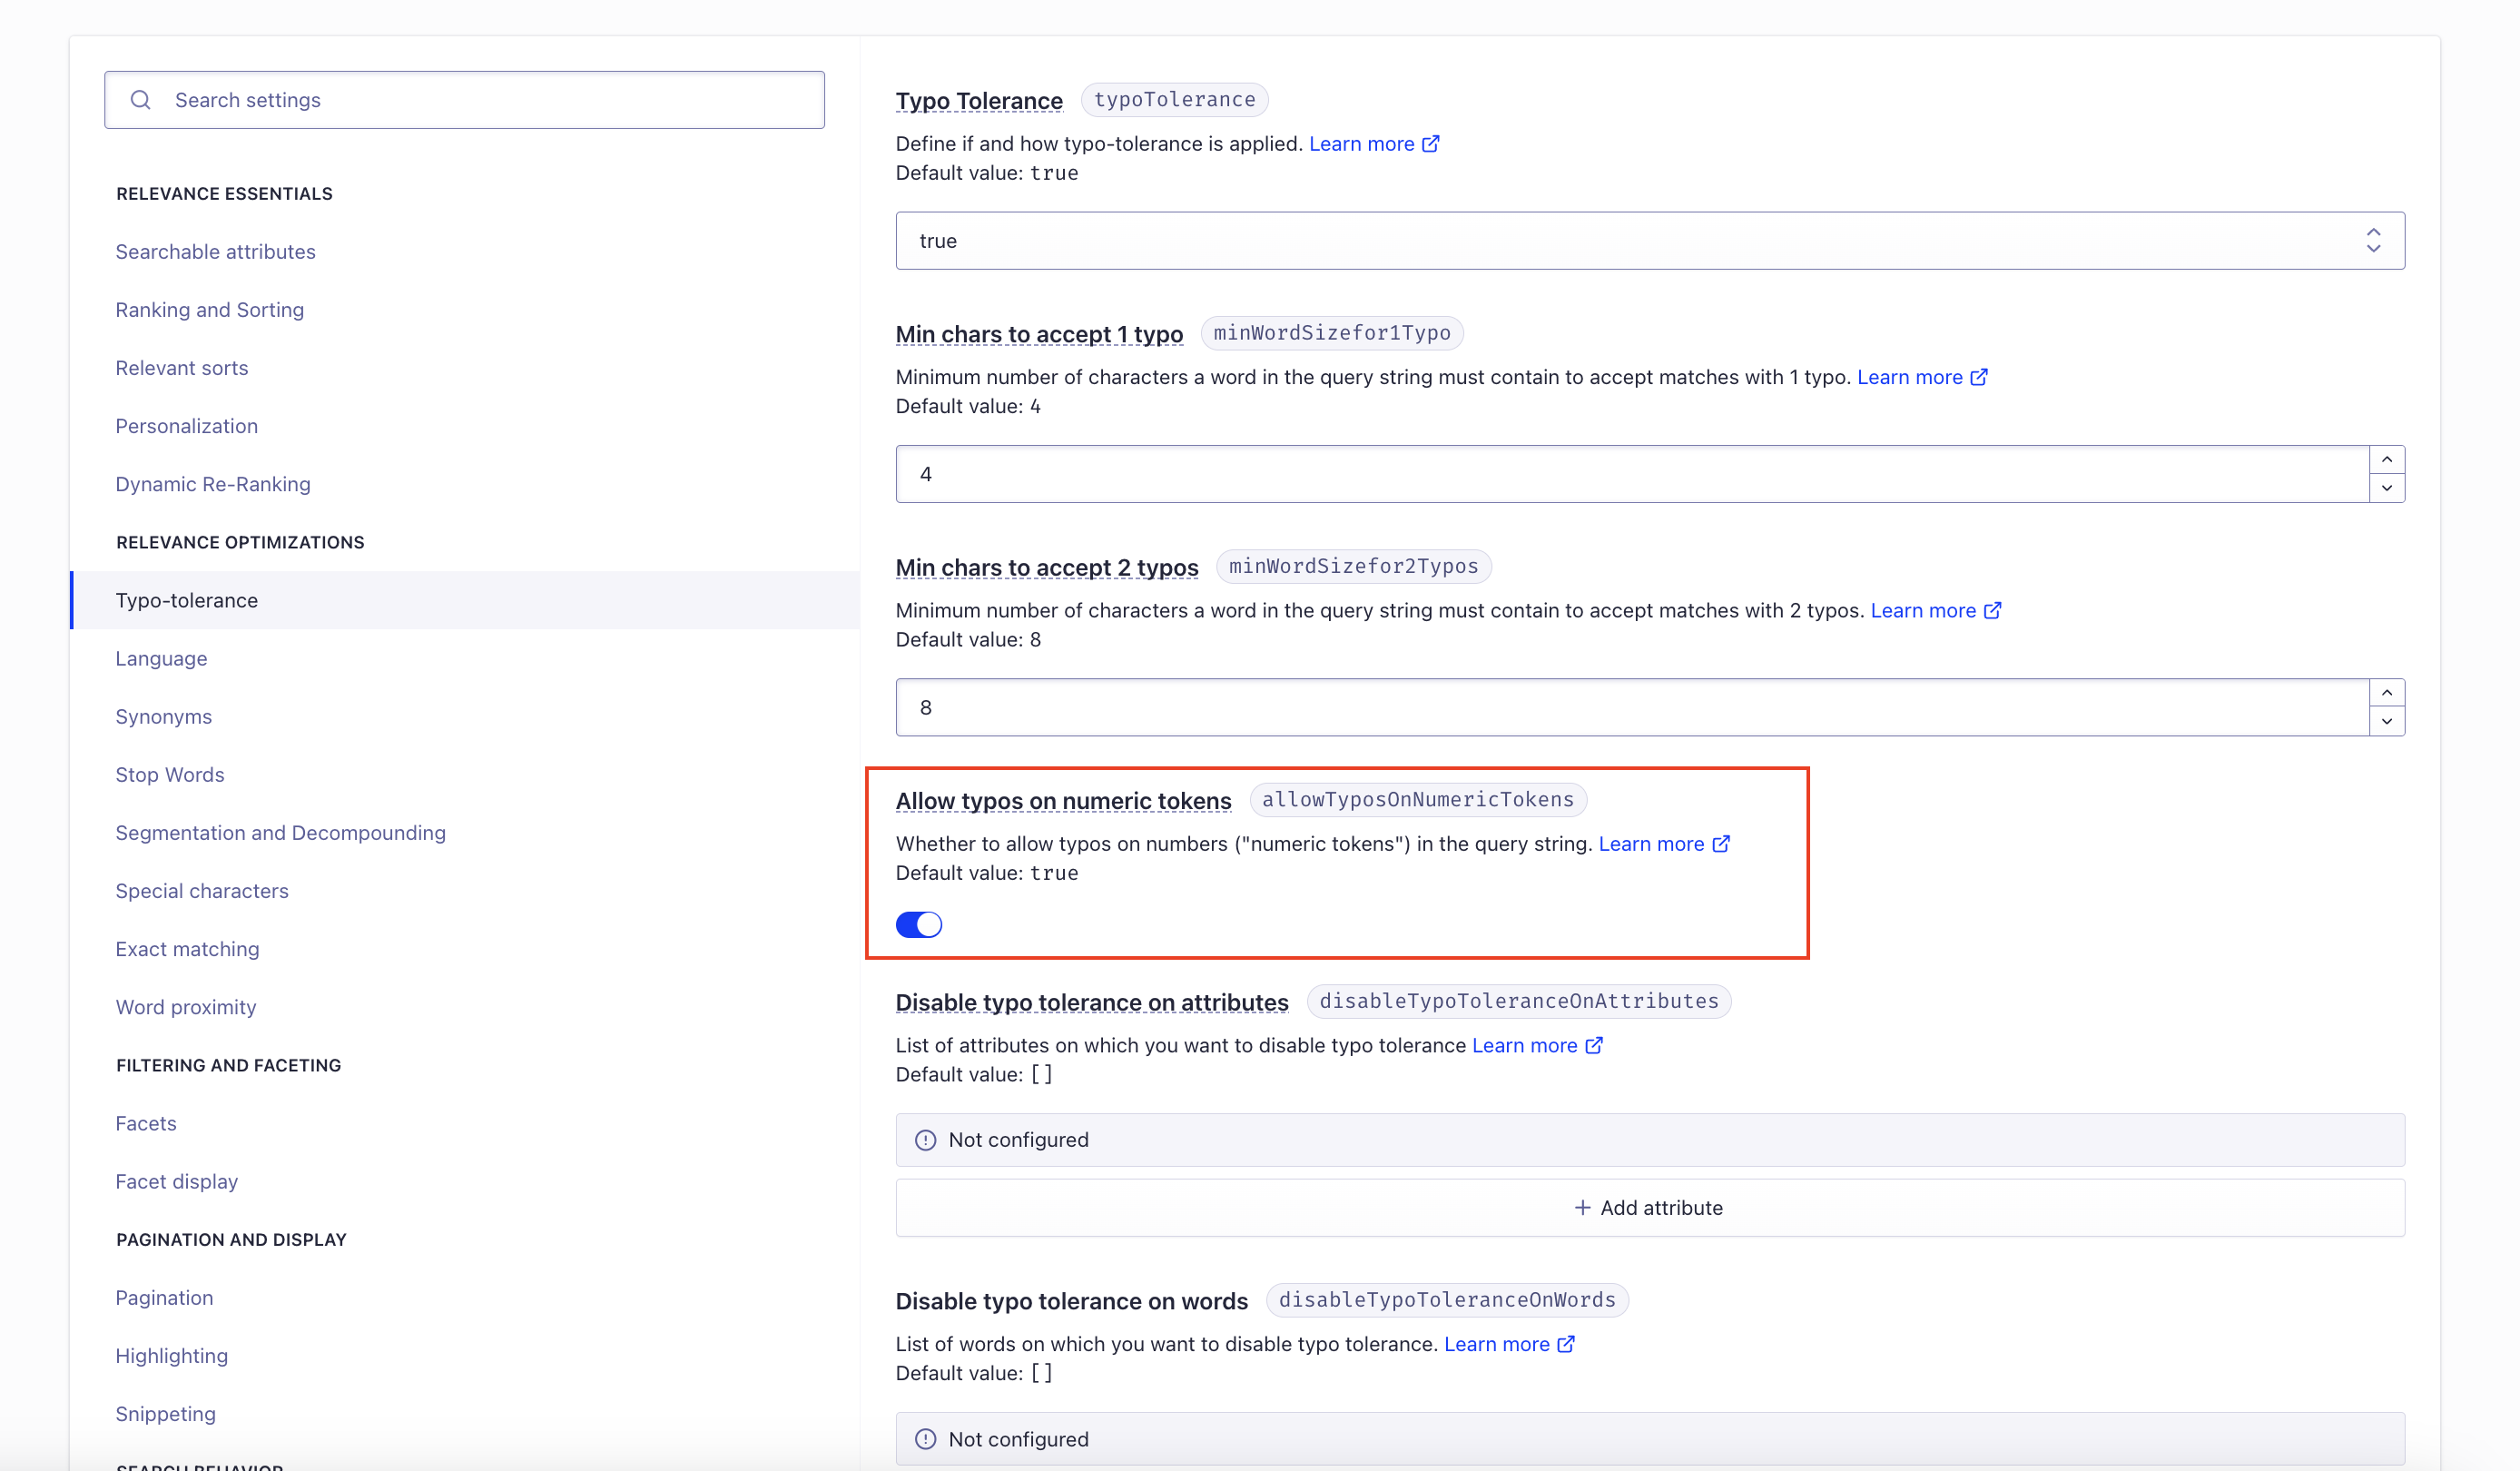The width and height of the screenshot is (2520, 1471).
Task: Decrease Min chars for 1 typo value
Action: (2387, 488)
